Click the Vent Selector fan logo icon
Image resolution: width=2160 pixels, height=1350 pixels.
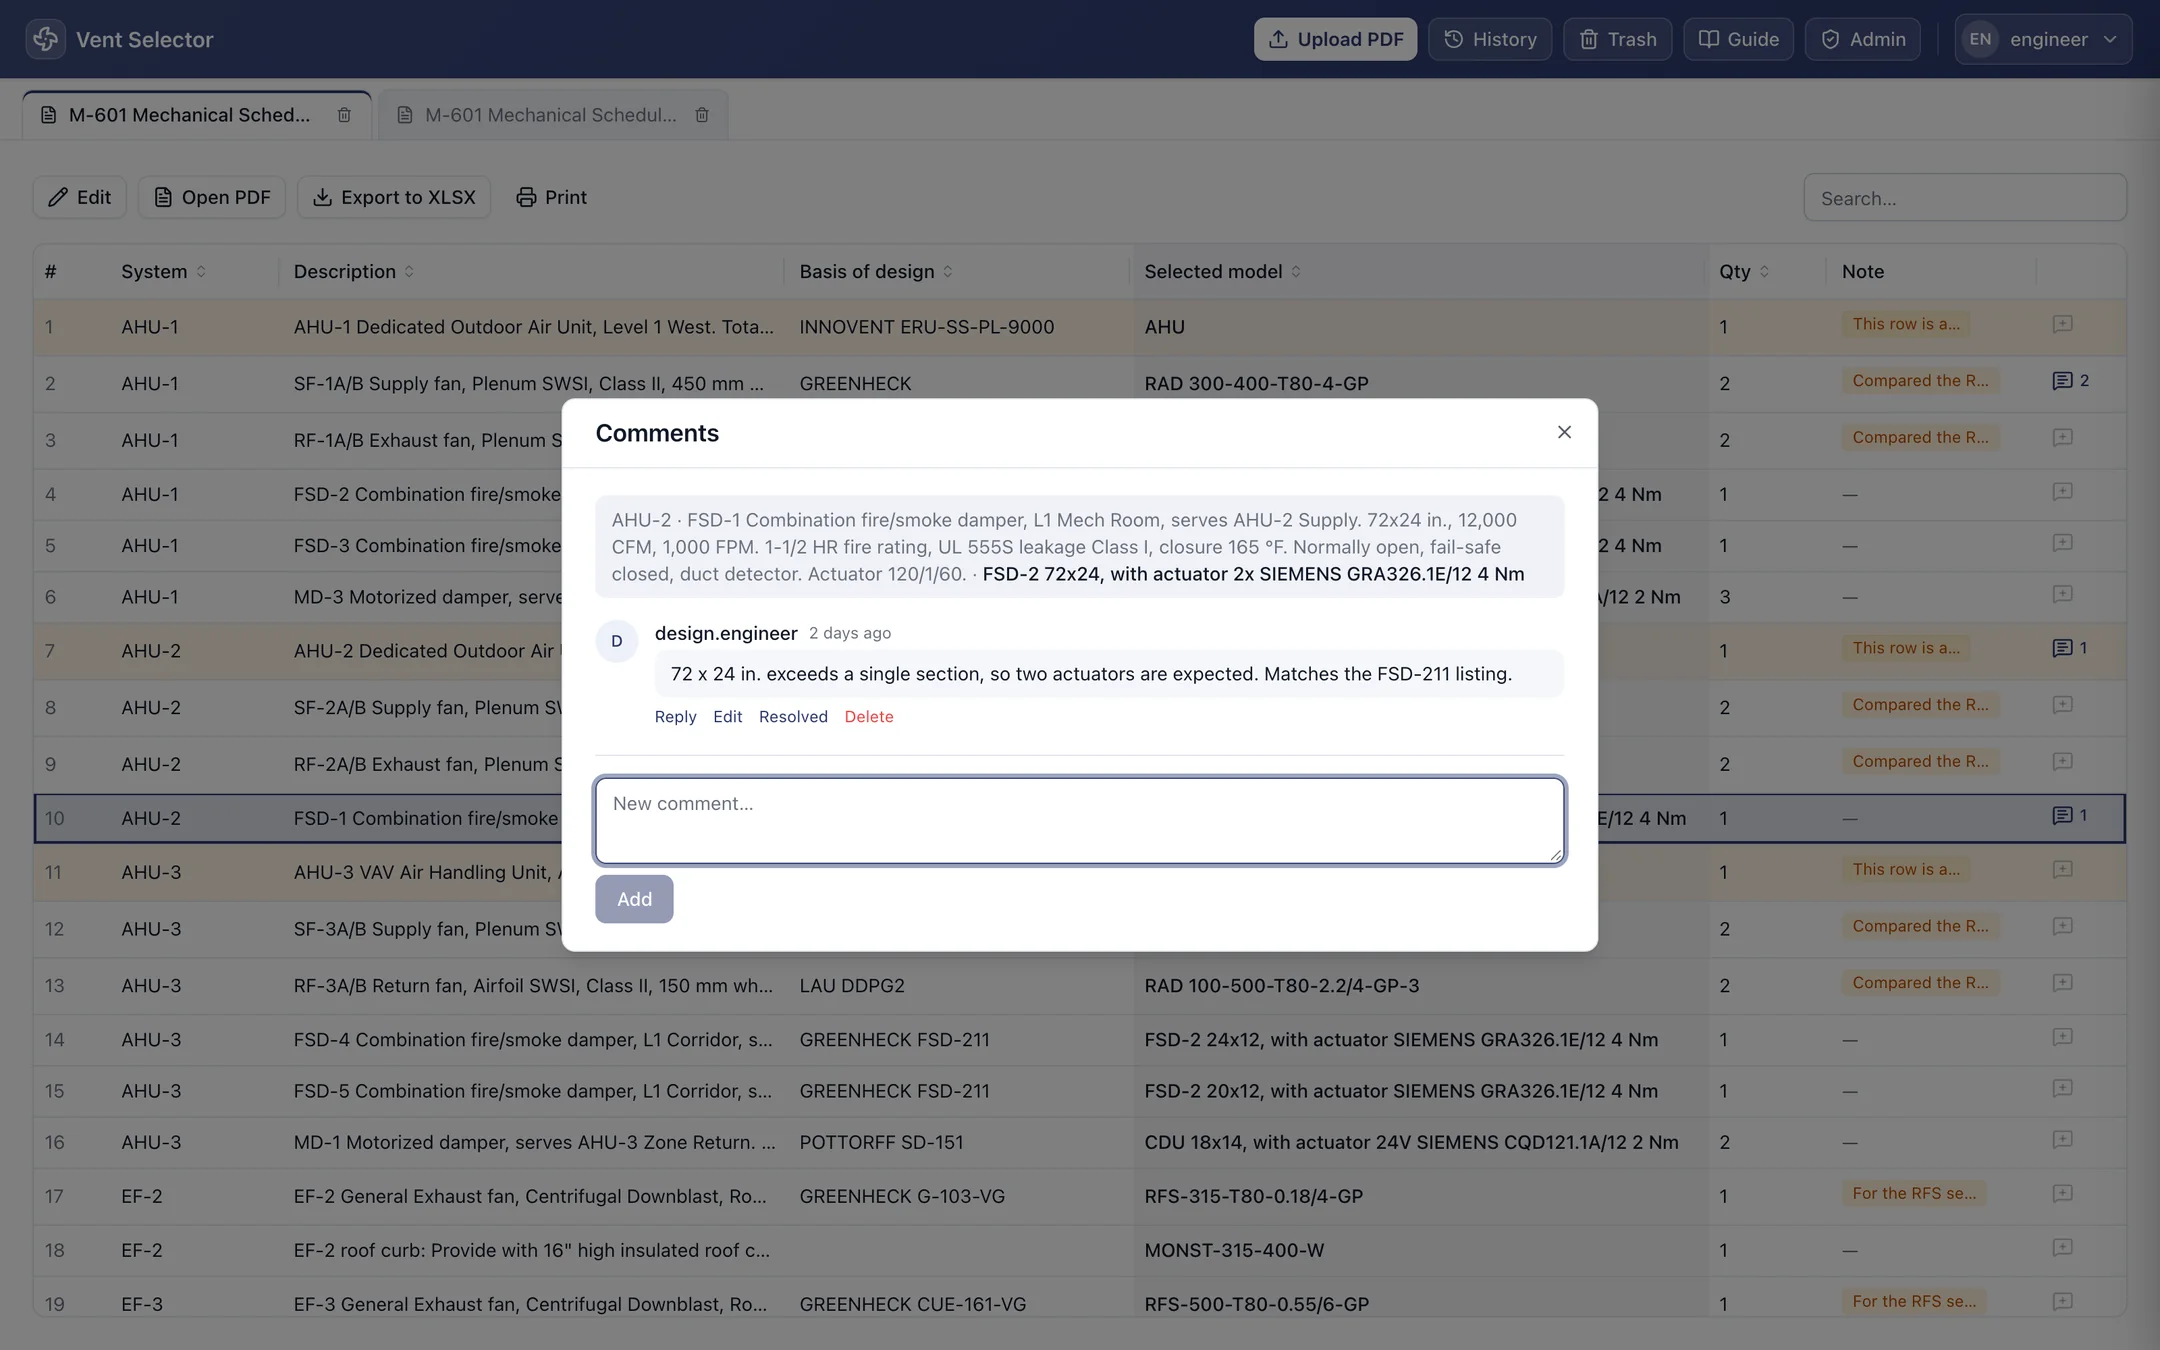45,39
